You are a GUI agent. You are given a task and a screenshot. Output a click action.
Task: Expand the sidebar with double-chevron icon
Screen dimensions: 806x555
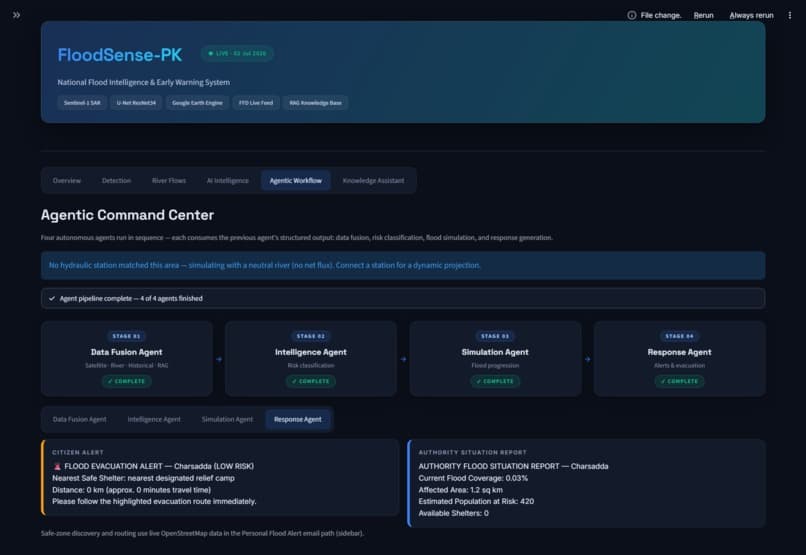tap(16, 15)
